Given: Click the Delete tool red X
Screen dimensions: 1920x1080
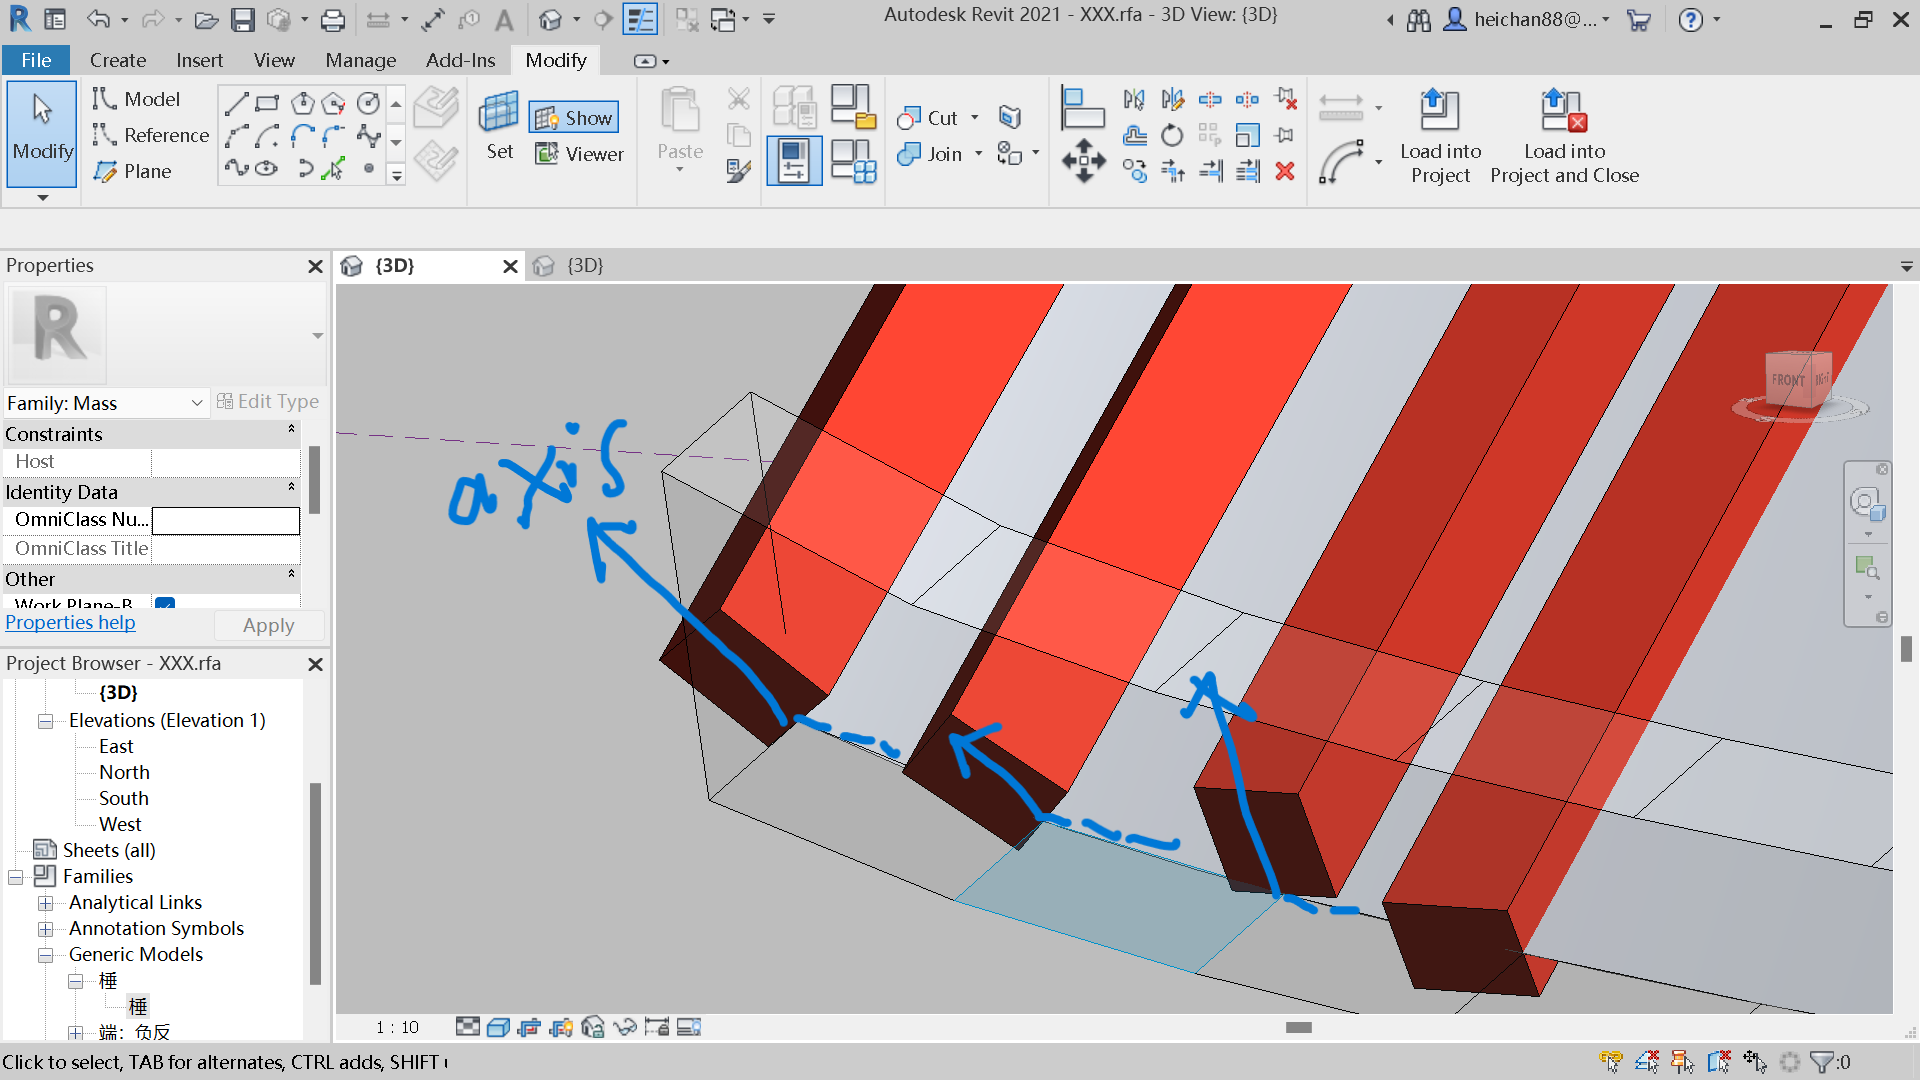Looking at the screenshot, I should point(1286,171).
